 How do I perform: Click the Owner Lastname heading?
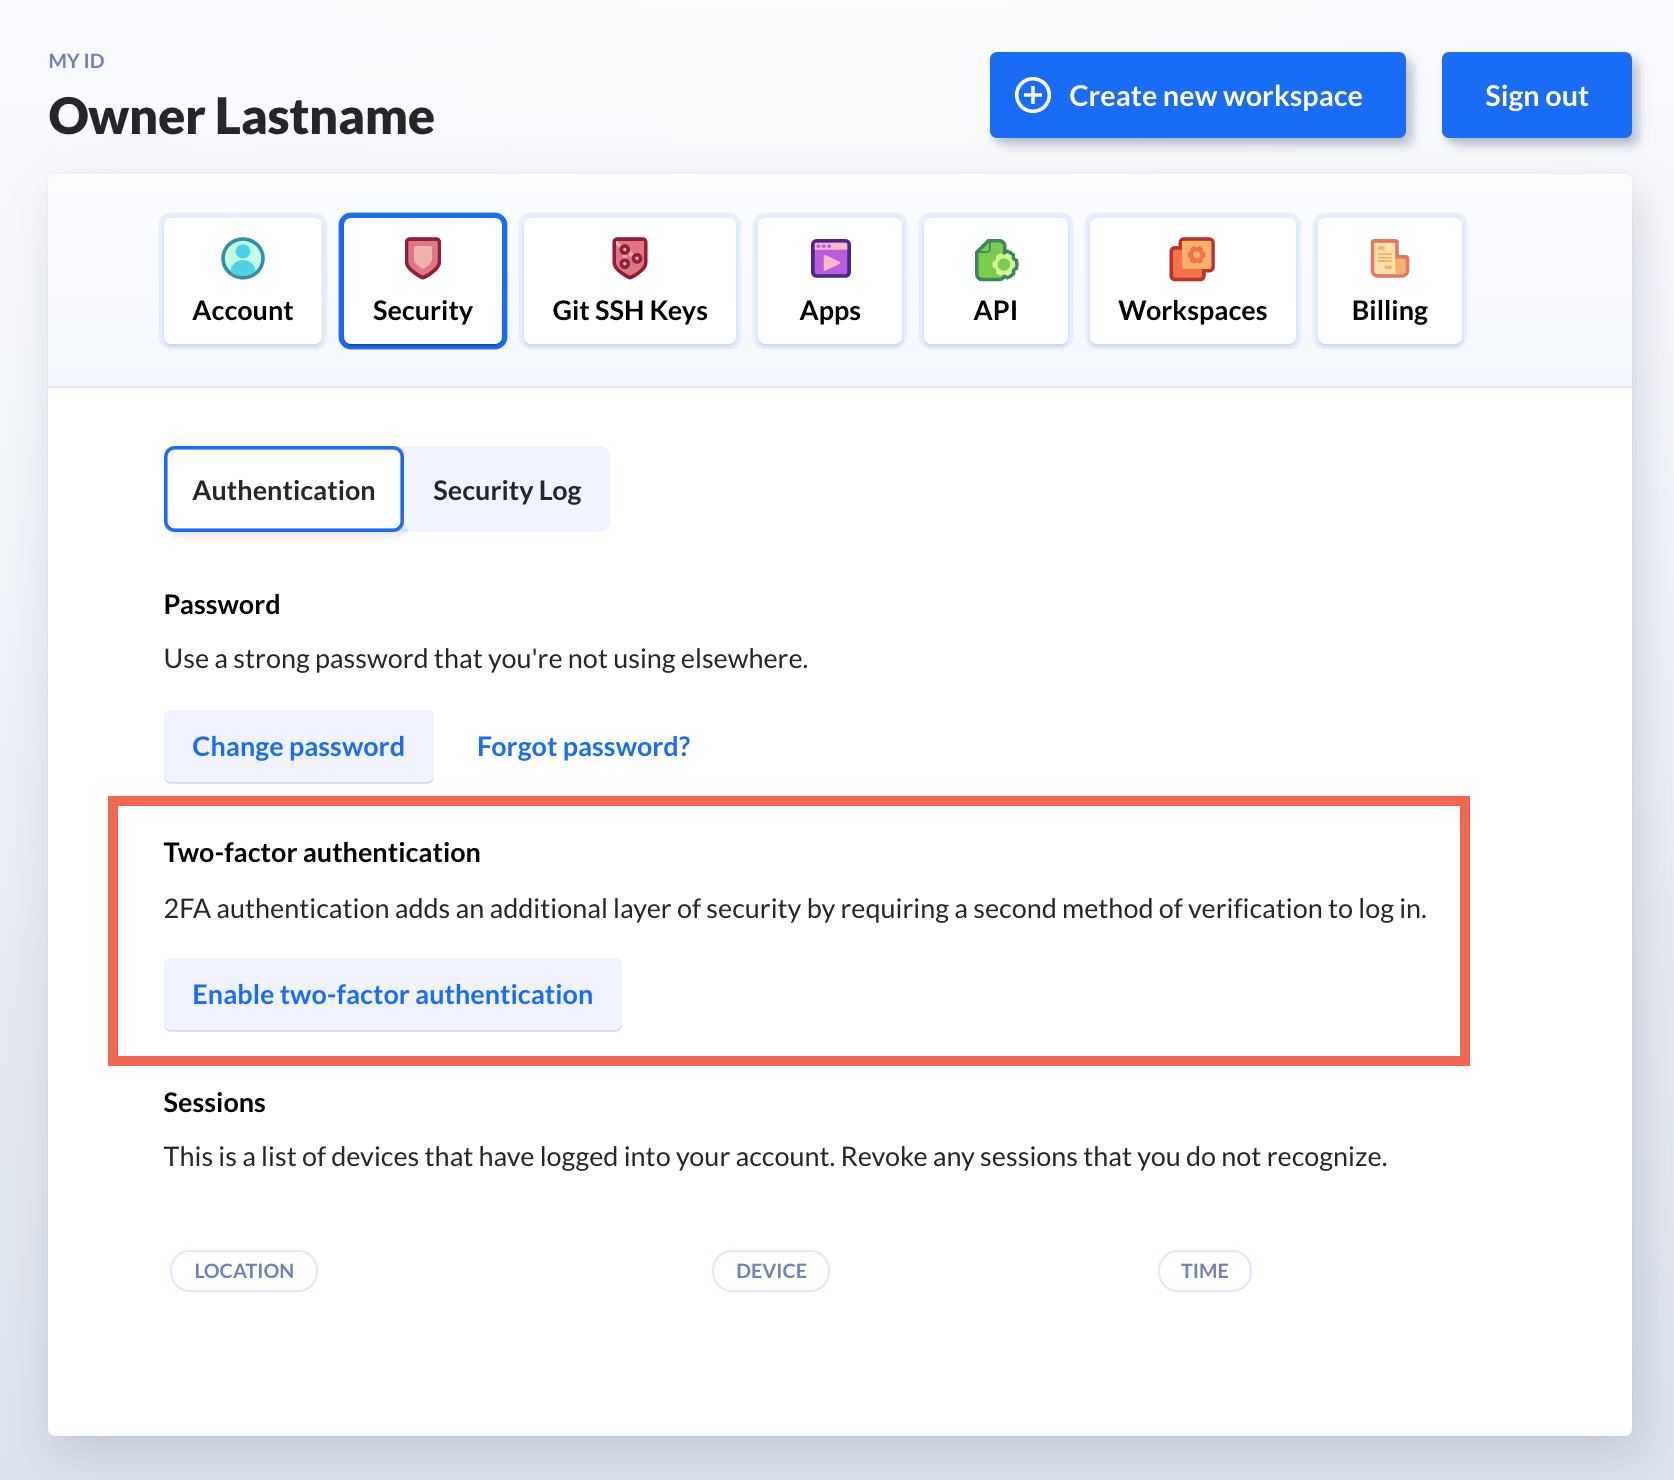[x=241, y=116]
